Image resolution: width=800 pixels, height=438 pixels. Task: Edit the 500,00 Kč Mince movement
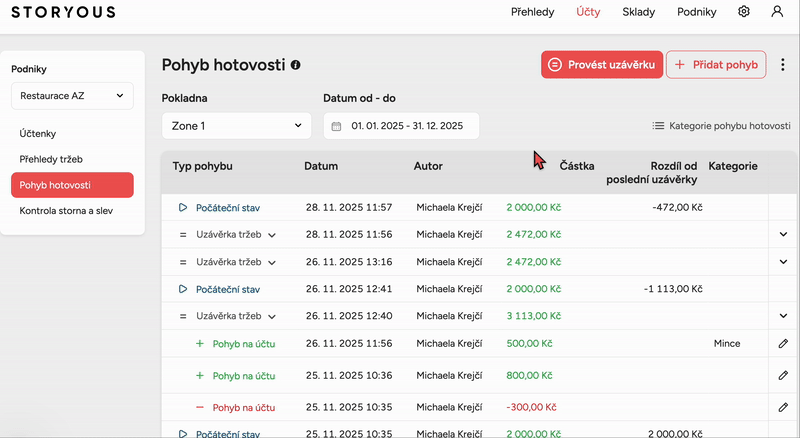[x=783, y=344]
